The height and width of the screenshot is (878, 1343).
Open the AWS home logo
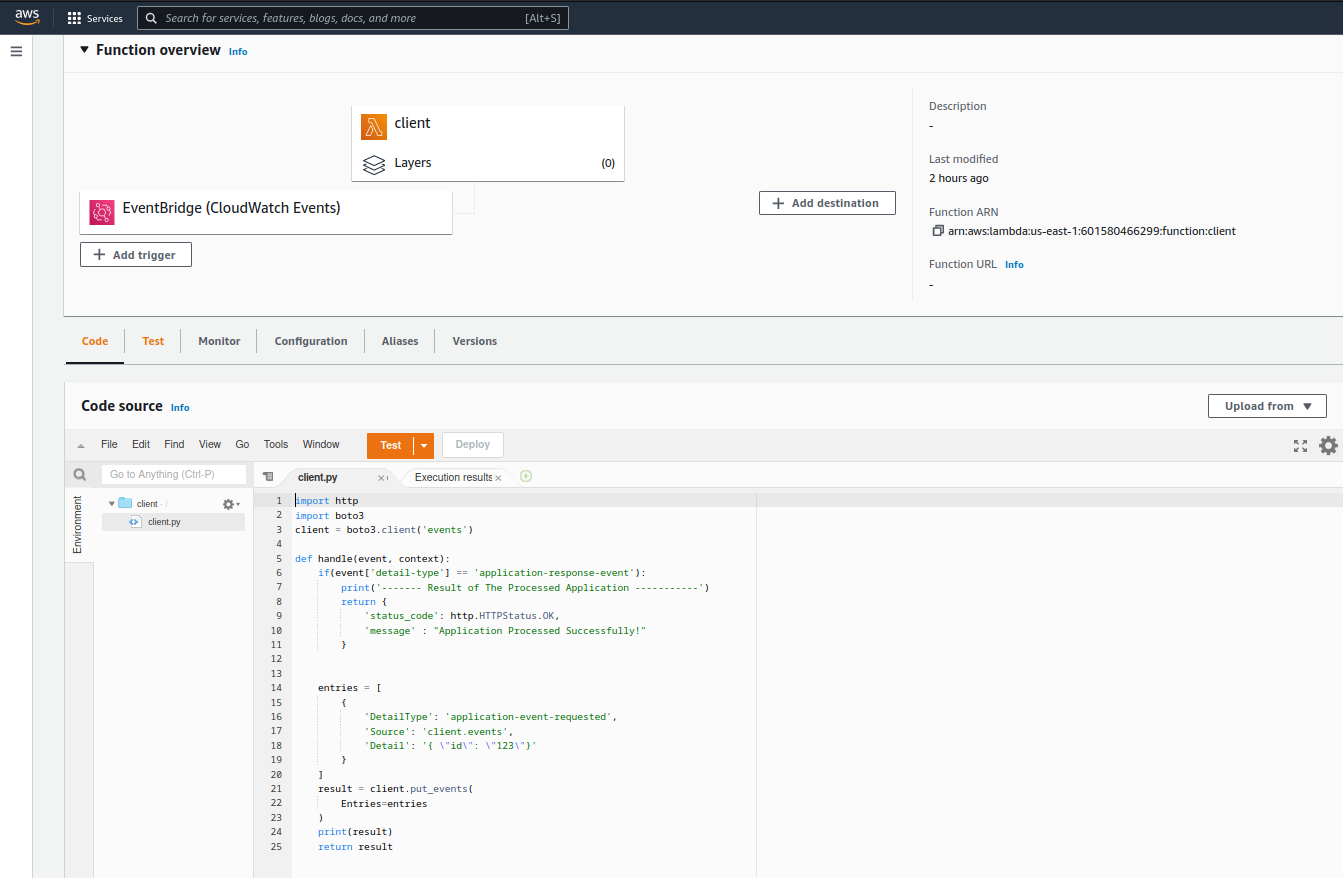point(26,18)
